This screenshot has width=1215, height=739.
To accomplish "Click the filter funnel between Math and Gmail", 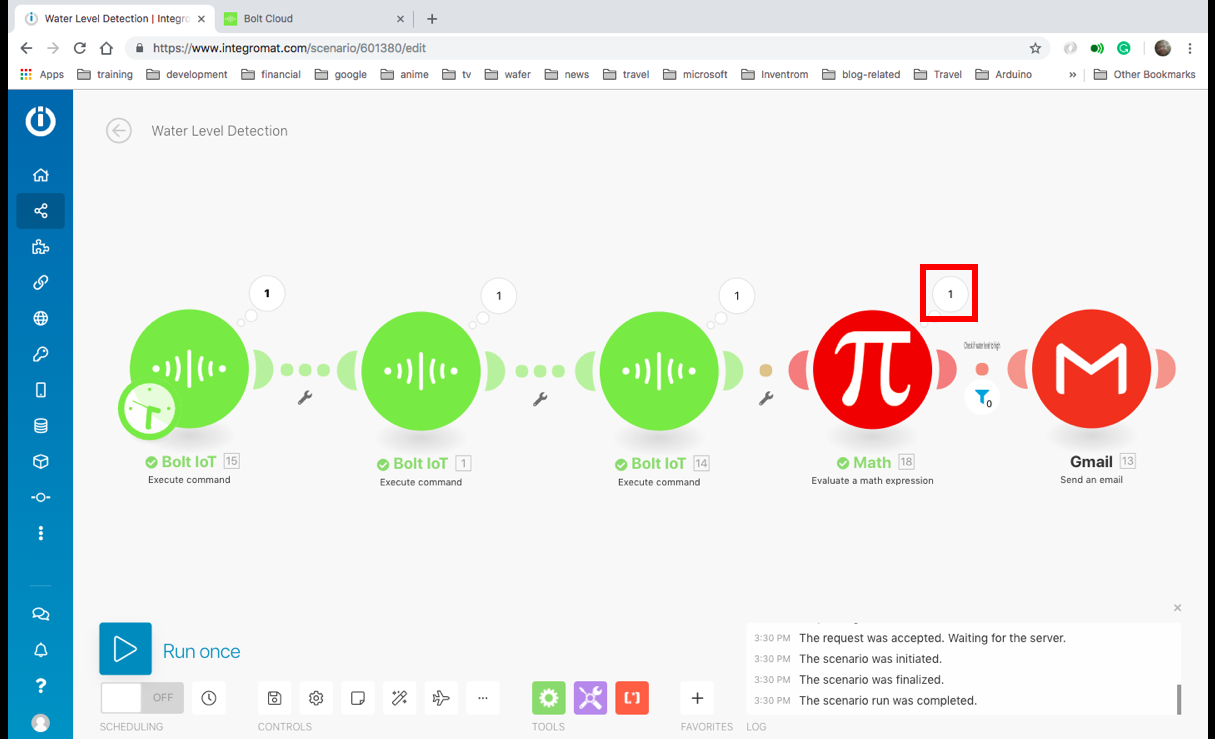I will pyautogui.click(x=983, y=398).
